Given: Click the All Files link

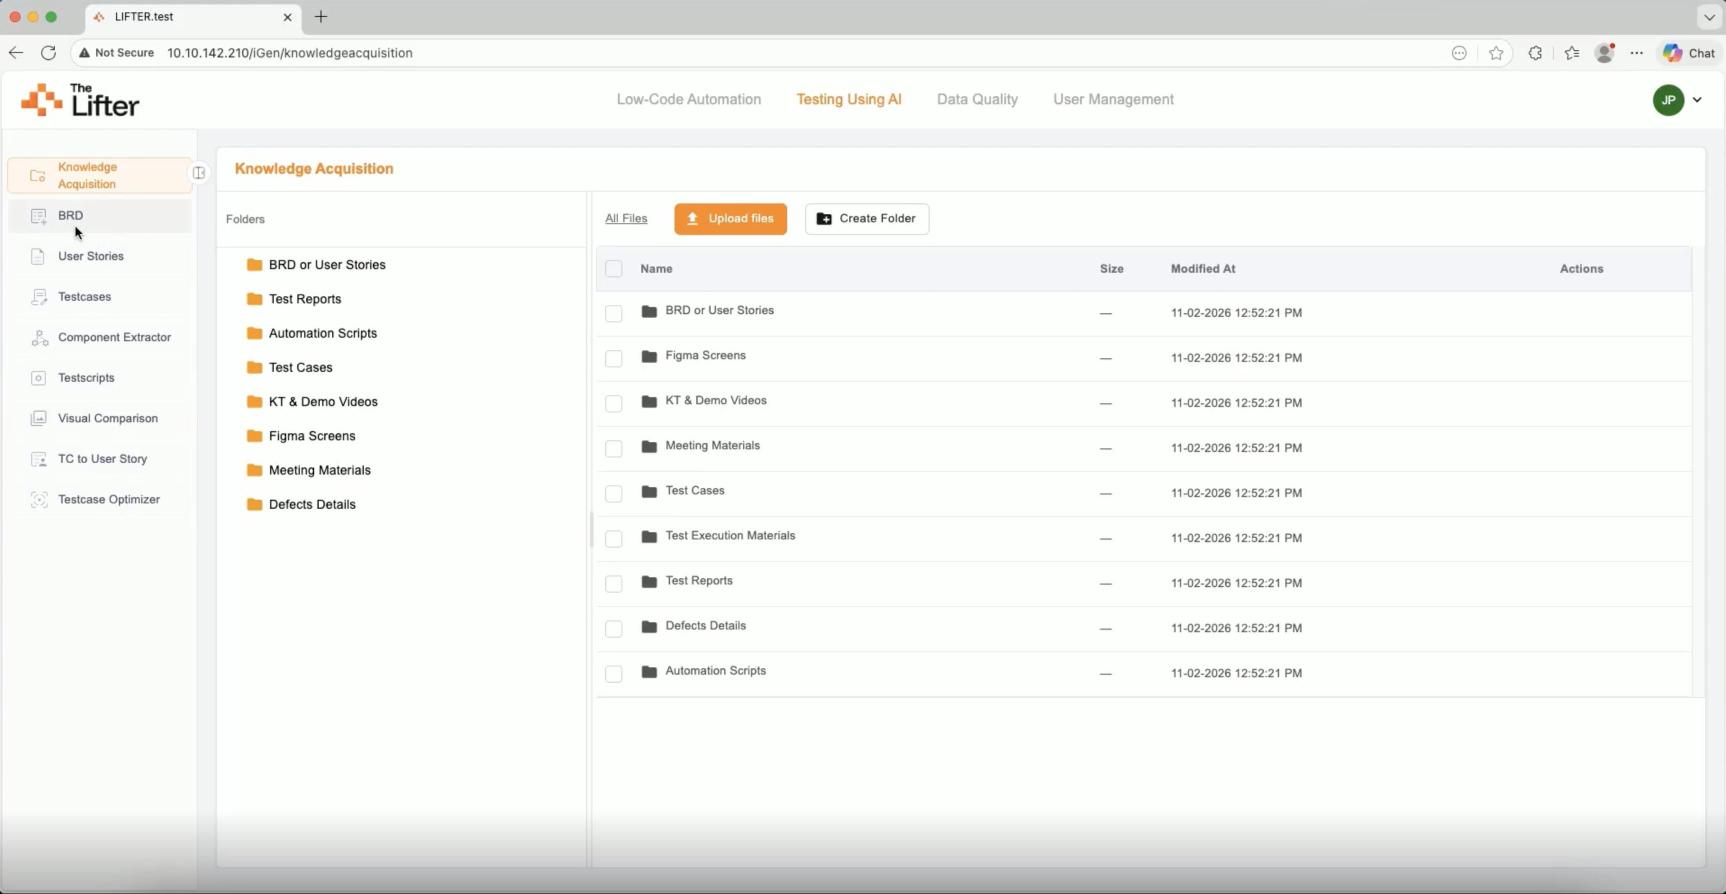Looking at the screenshot, I should coord(626,218).
